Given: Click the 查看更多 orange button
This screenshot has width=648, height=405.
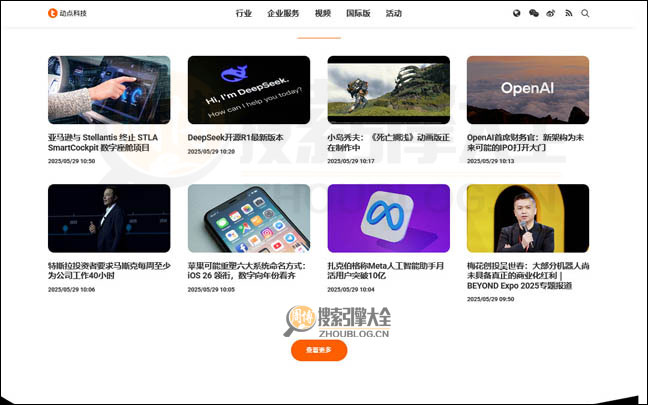Looking at the screenshot, I should (x=319, y=350).
